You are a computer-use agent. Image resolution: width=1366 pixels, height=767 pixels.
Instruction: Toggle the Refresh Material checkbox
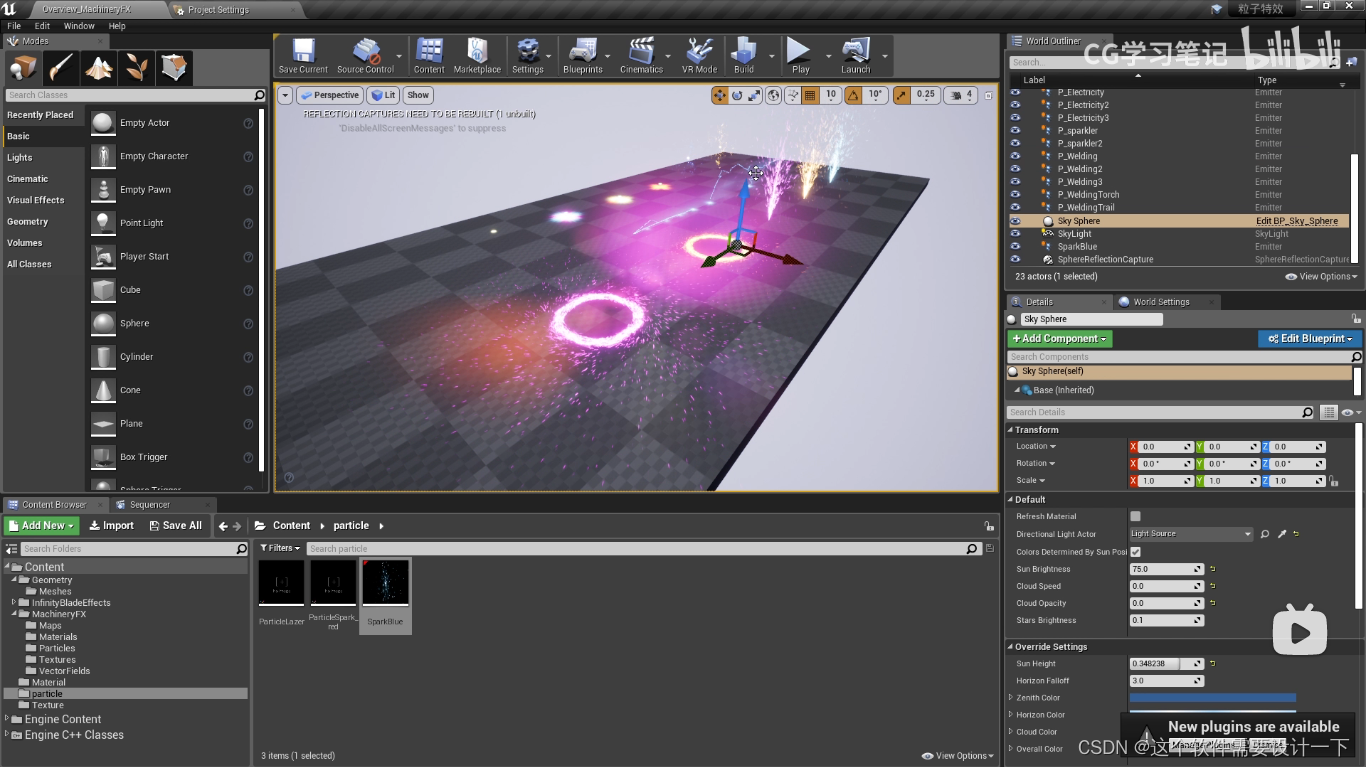coord(1135,516)
